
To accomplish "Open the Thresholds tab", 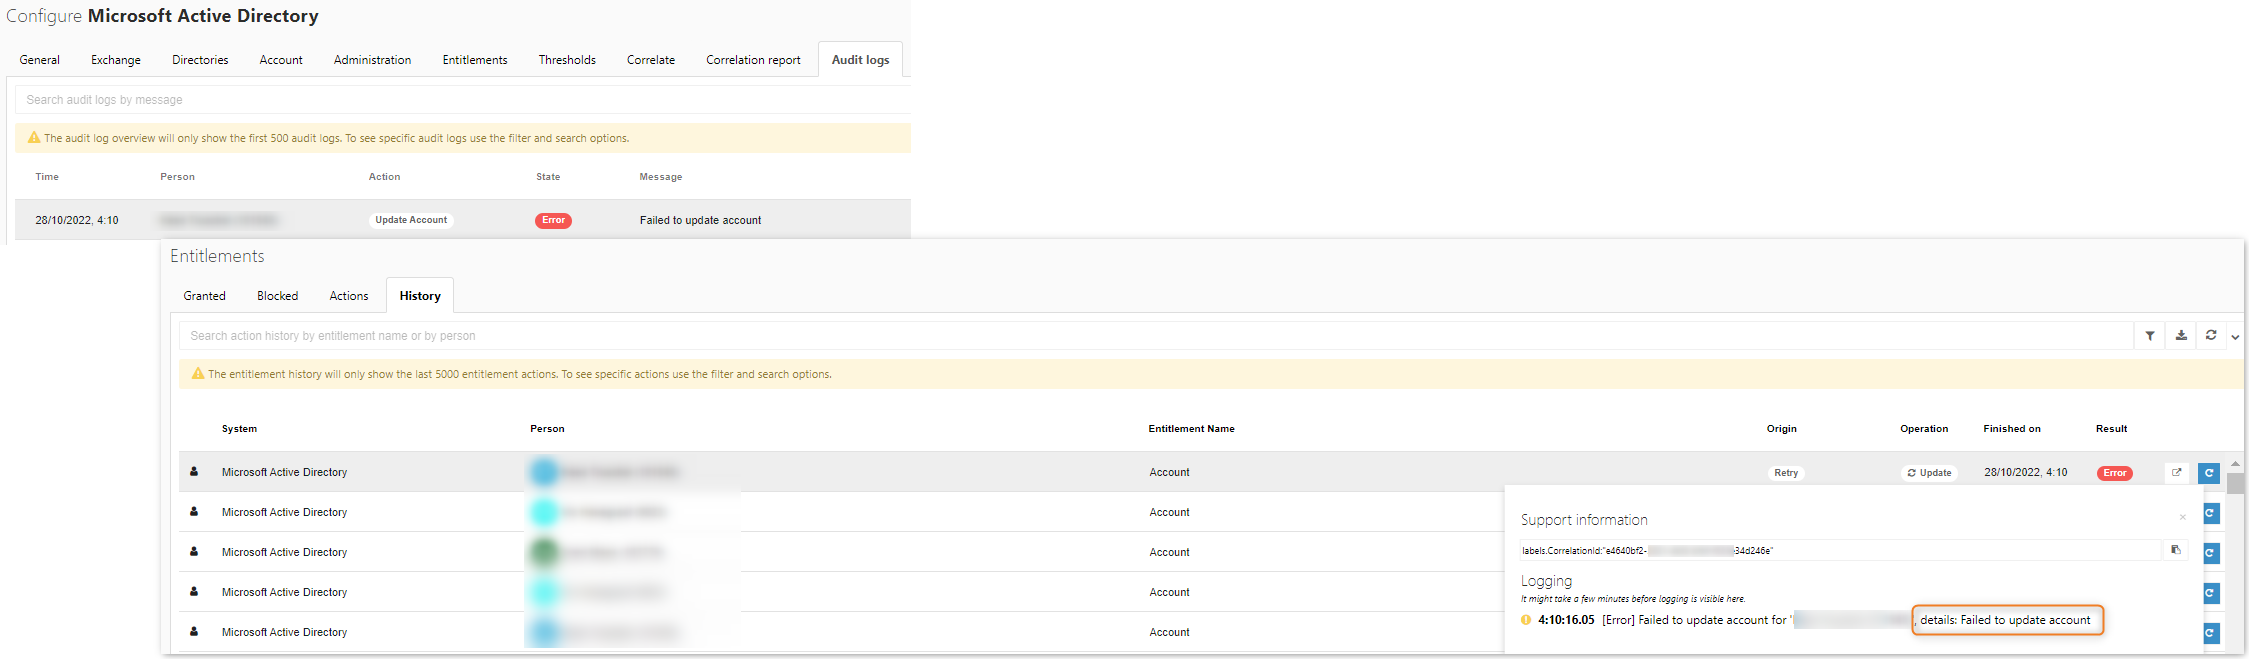I will point(567,60).
